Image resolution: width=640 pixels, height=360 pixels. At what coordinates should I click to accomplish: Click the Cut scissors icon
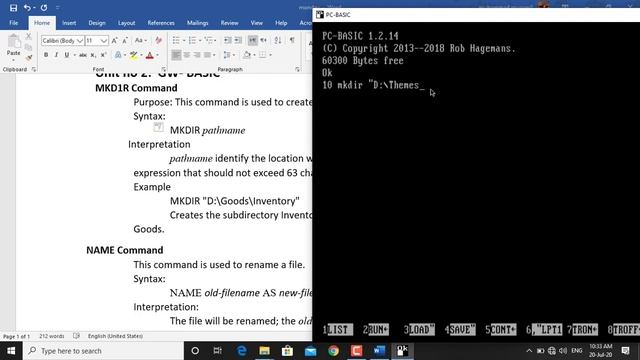tap(29, 37)
